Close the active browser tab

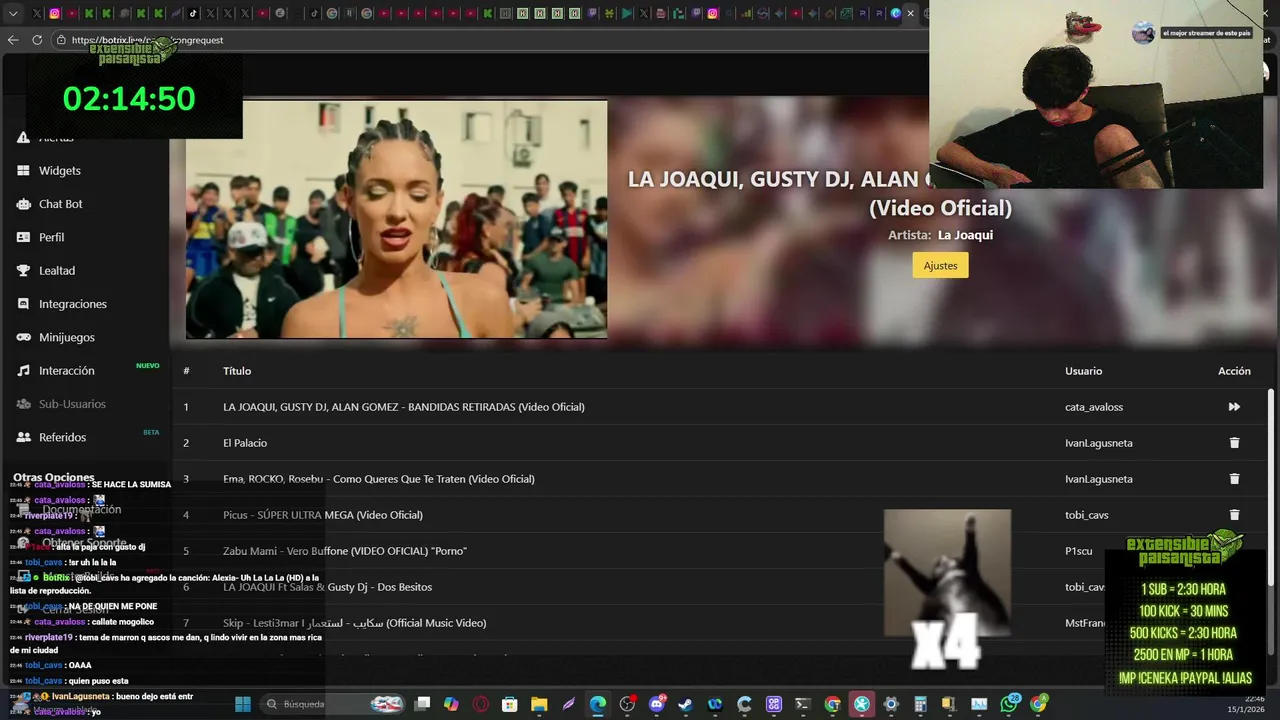click(910, 13)
